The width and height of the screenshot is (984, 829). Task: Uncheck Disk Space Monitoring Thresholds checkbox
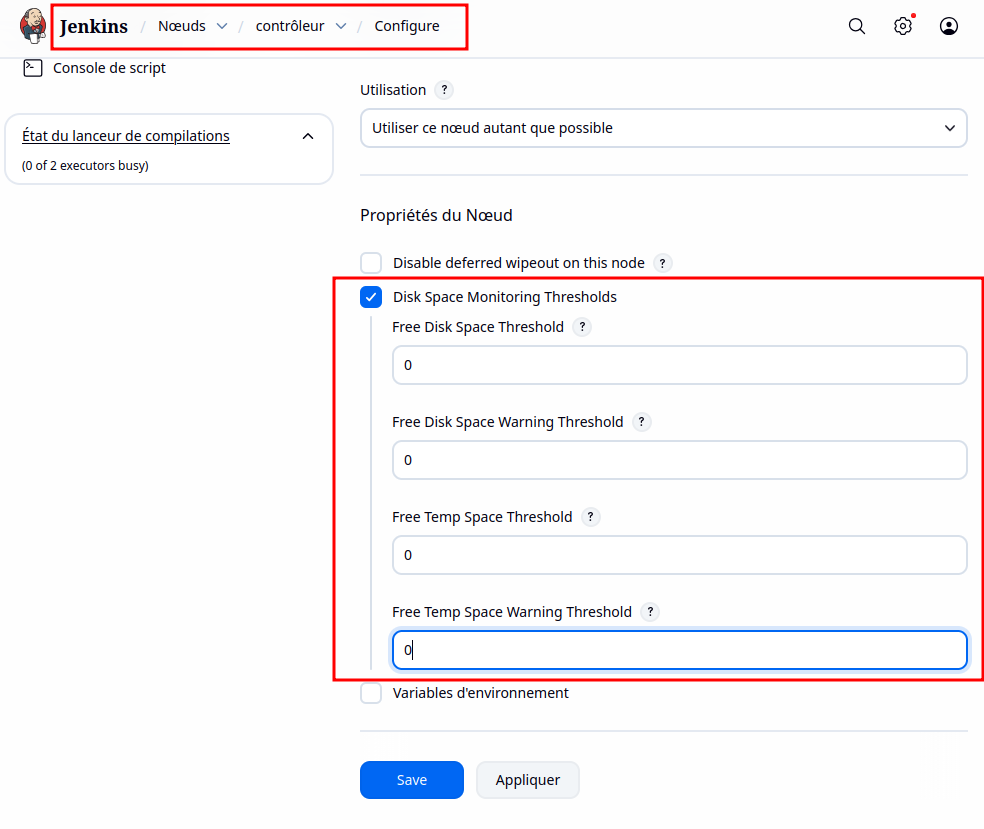tap(371, 297)
